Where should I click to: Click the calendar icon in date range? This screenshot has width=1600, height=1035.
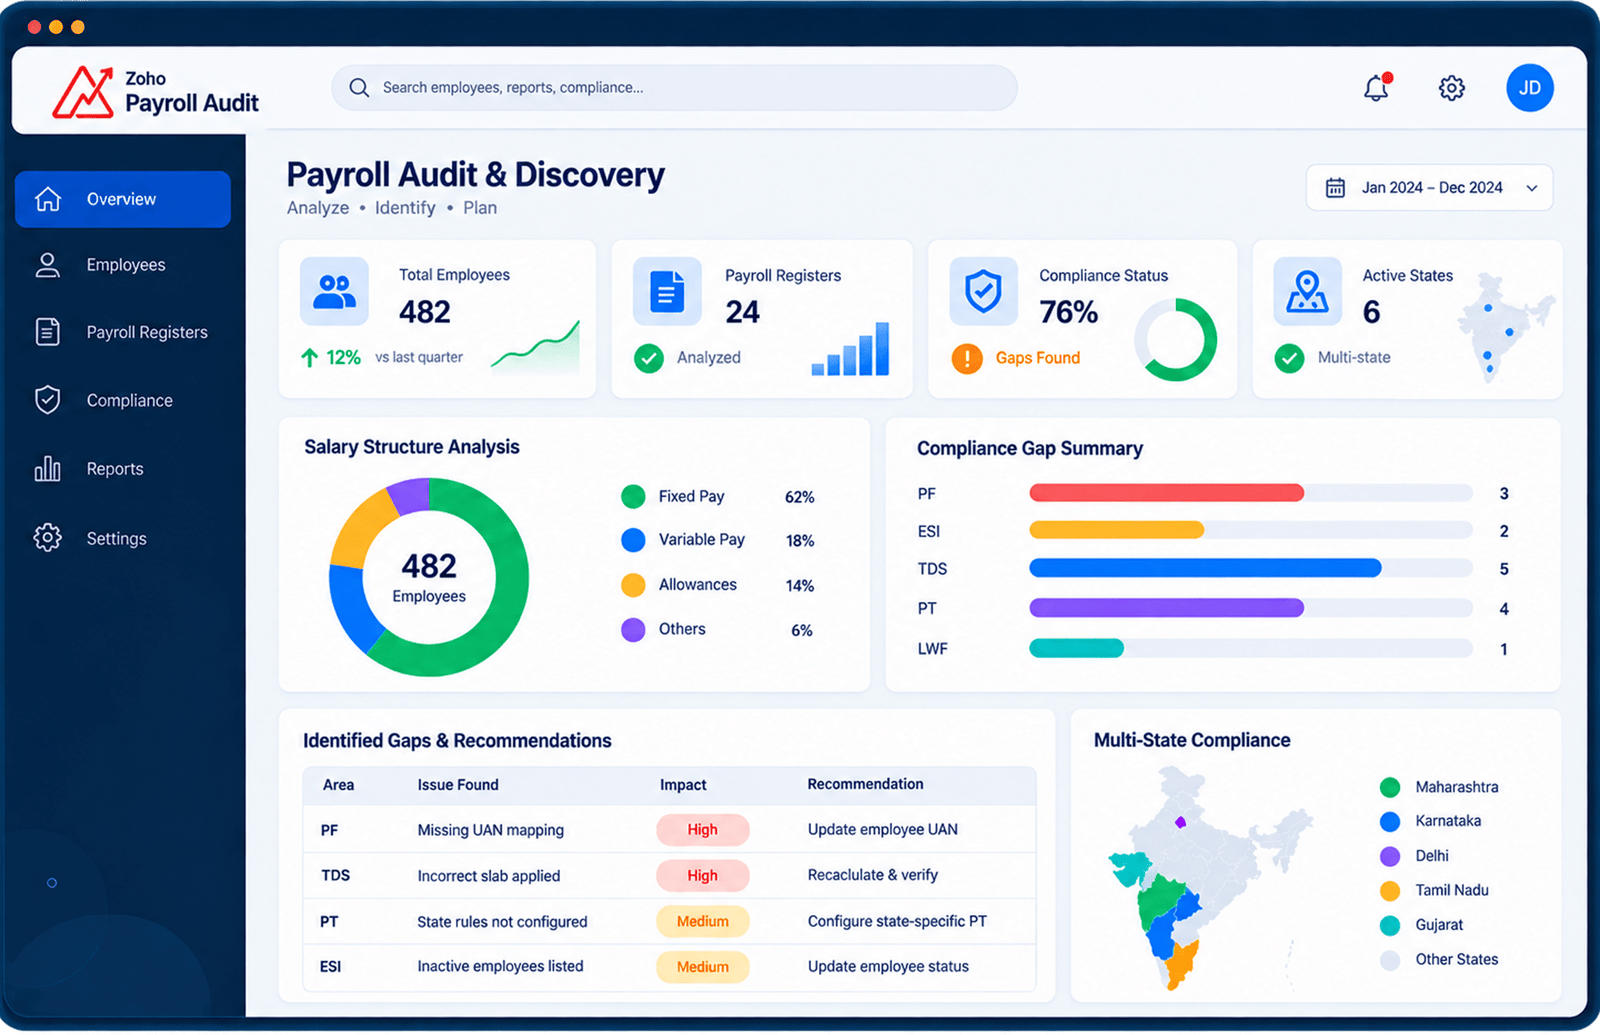pyautogui.click(x=1335, y=188)
